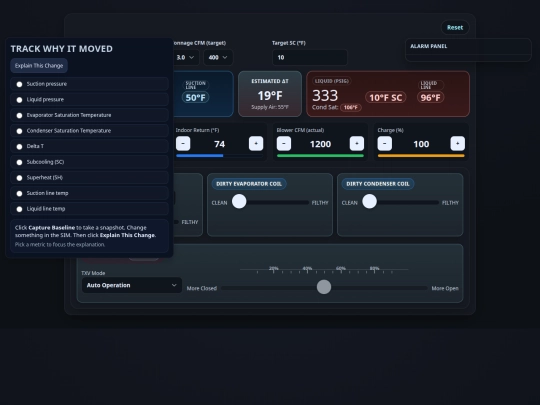This screenshot has height=405, width=540.
Task: Click the Dirty Evaporator Coil slider handle
Action: click(x=239, y=201)
